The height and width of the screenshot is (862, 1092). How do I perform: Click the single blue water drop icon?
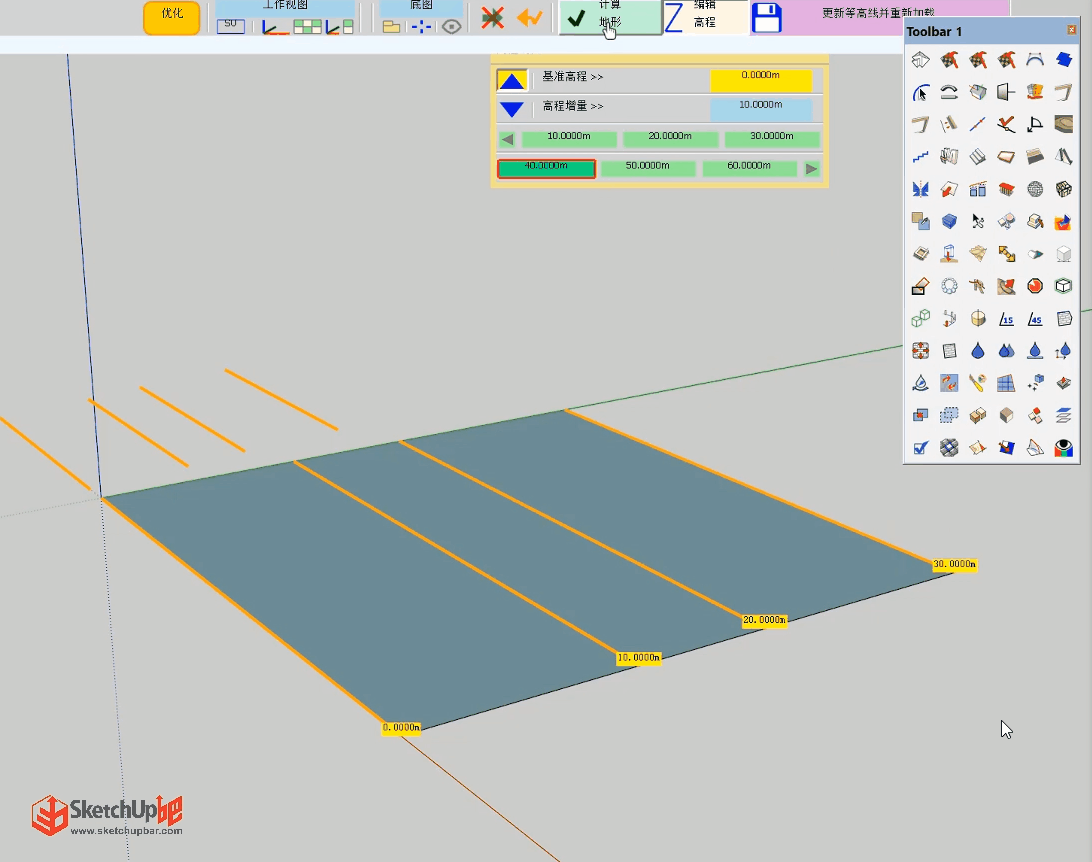click(x=978, y=350)
